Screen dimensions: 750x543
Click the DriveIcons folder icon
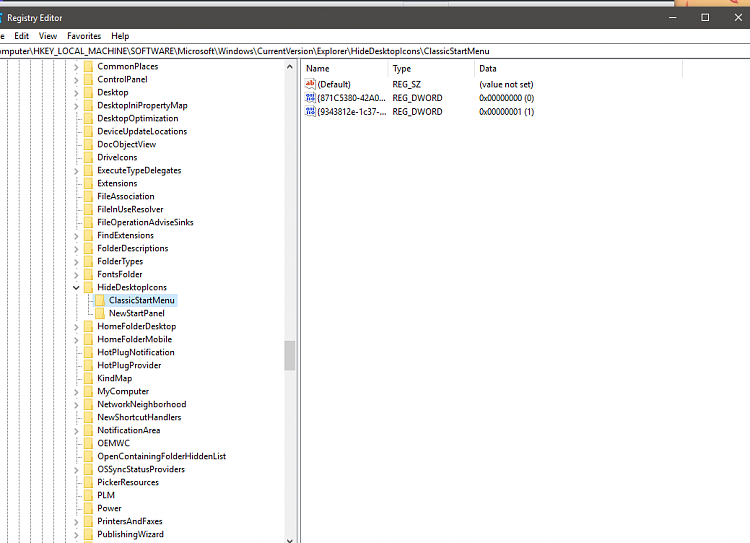[x=88, y=157]
